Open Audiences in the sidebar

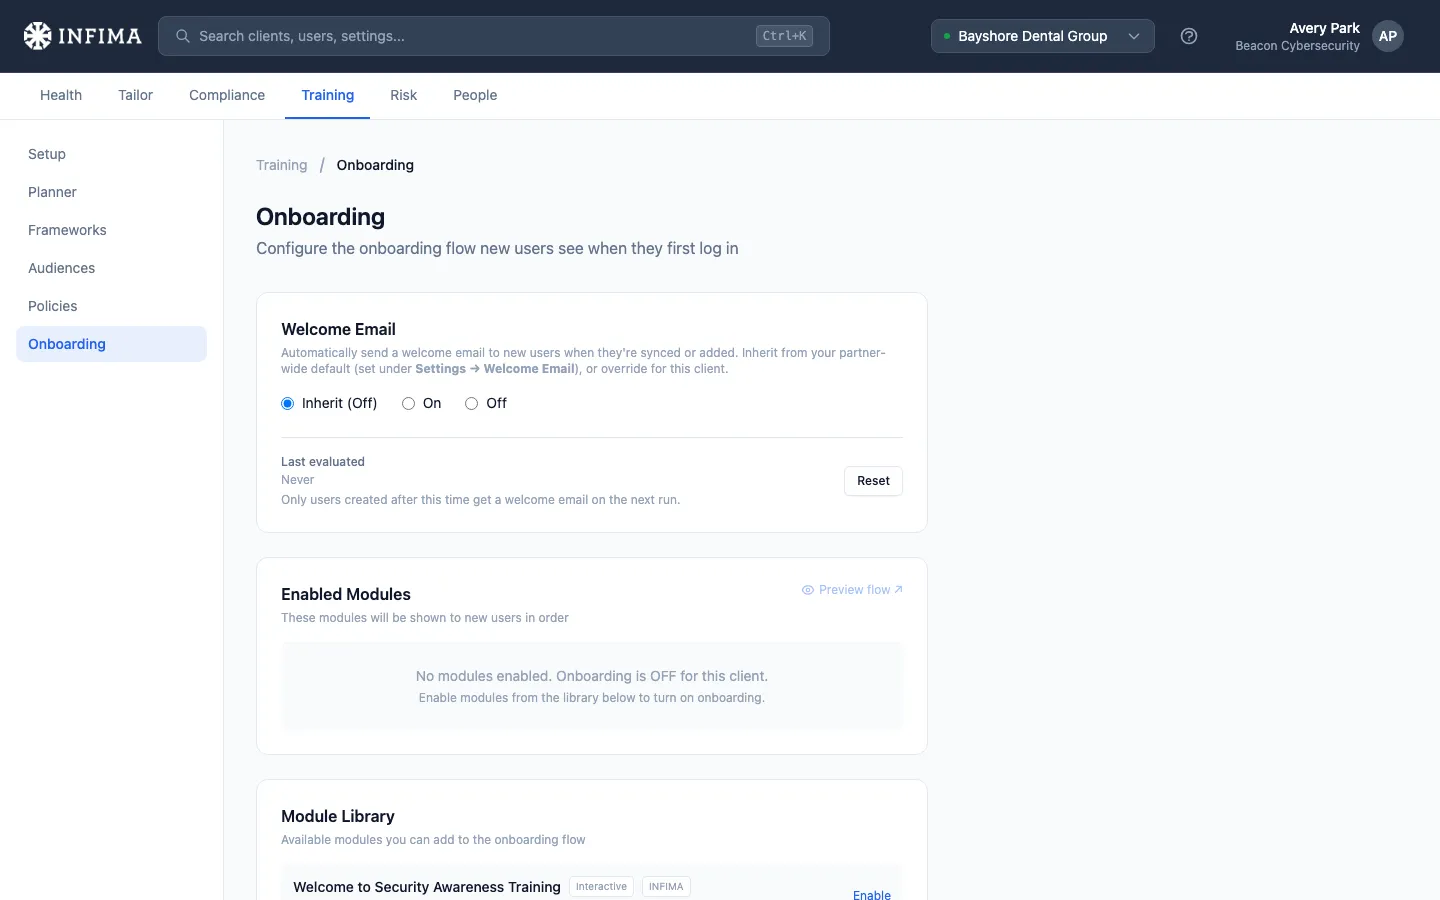click(111, 268)
